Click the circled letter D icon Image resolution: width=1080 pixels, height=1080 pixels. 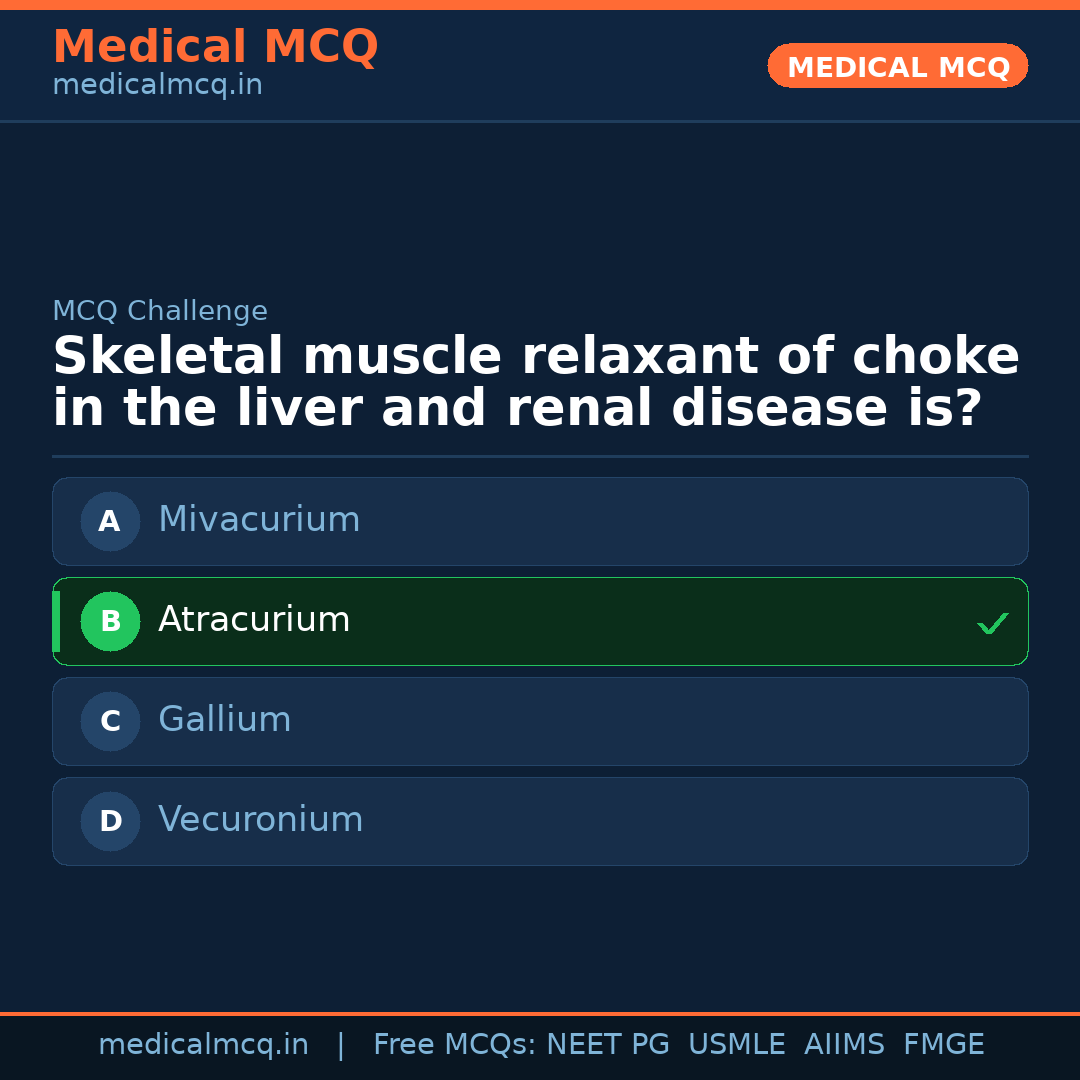tap(110, 821)
